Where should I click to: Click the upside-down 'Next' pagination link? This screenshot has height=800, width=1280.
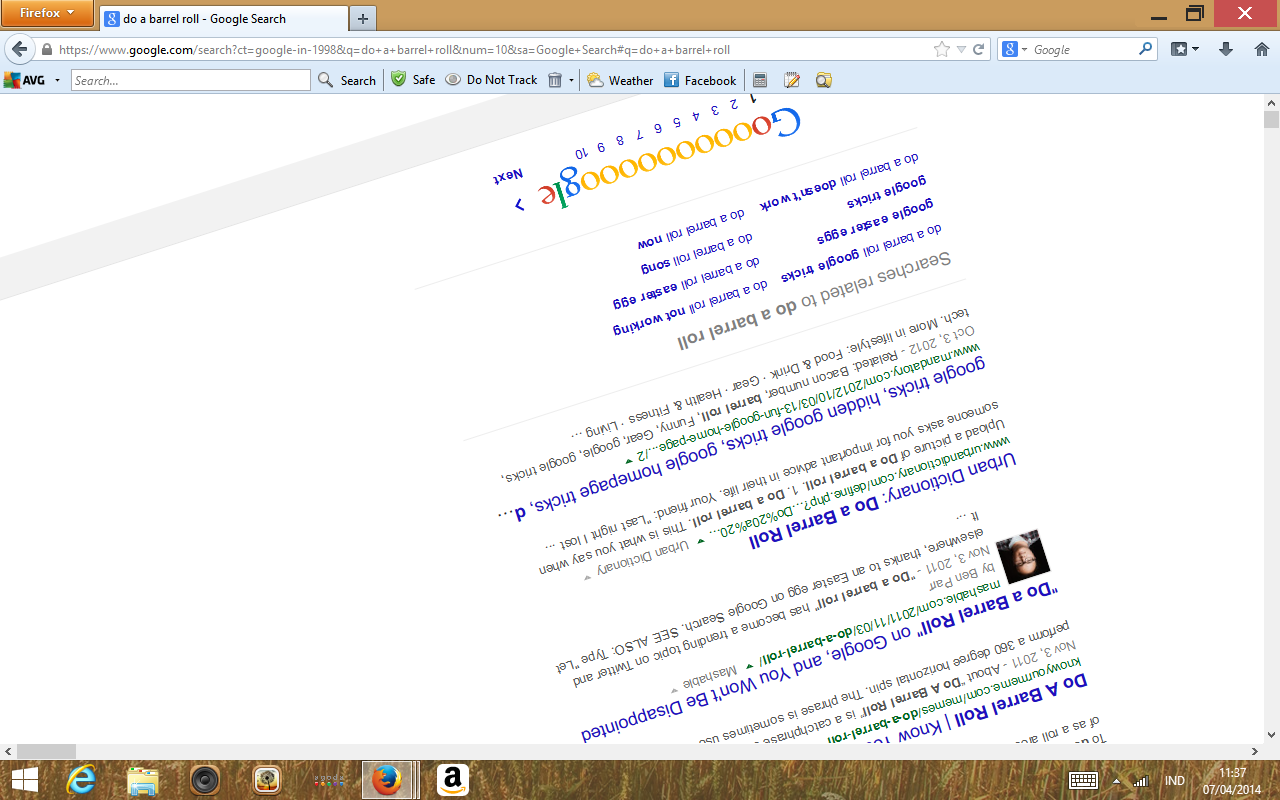coord(508,176)
